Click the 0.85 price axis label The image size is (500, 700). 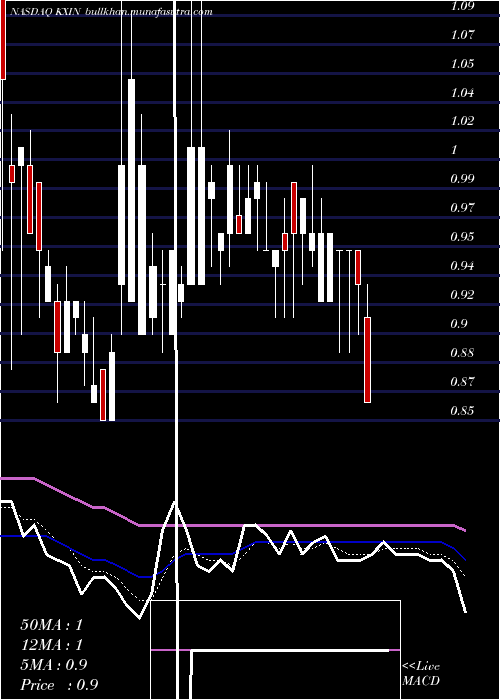462,410
